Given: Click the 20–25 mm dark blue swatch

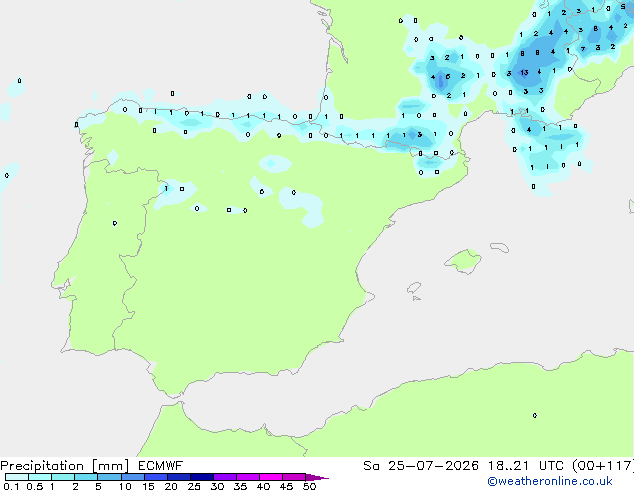Looking at the screenshot, I should pyautogui.click(x=178, y=477).
